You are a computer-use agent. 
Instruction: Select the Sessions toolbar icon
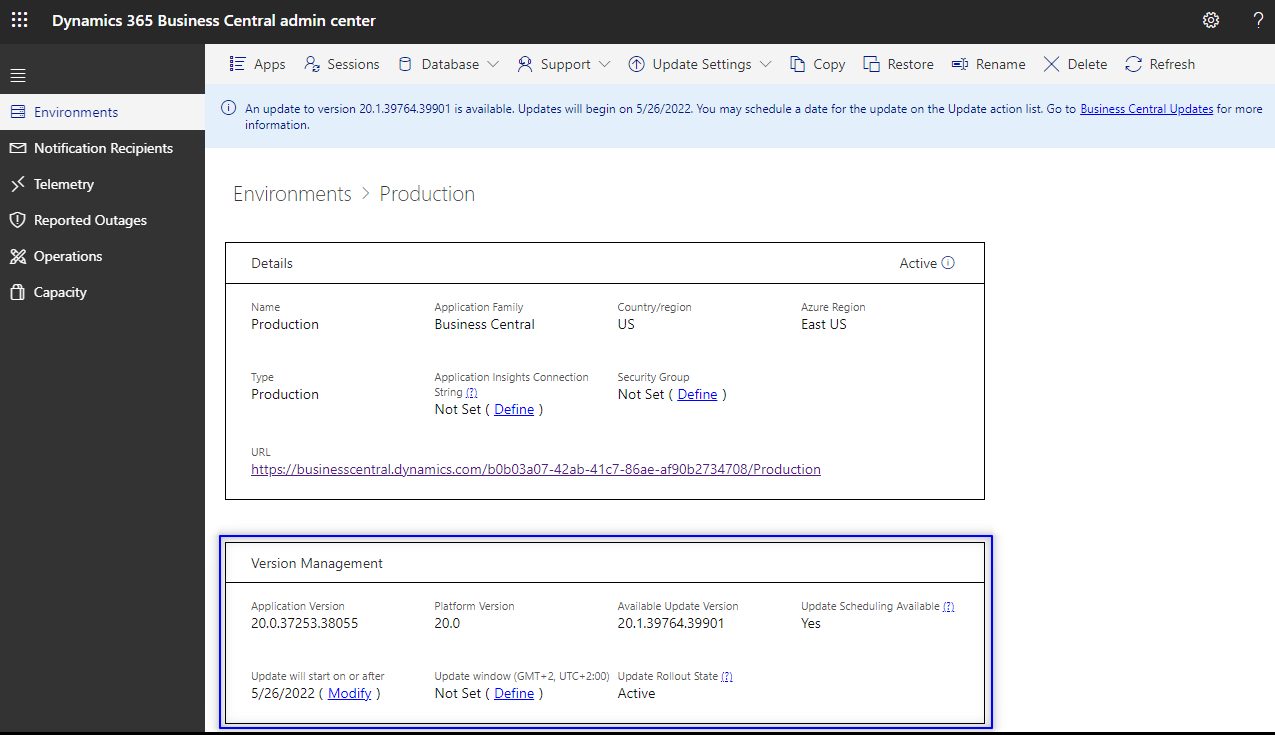341,63
